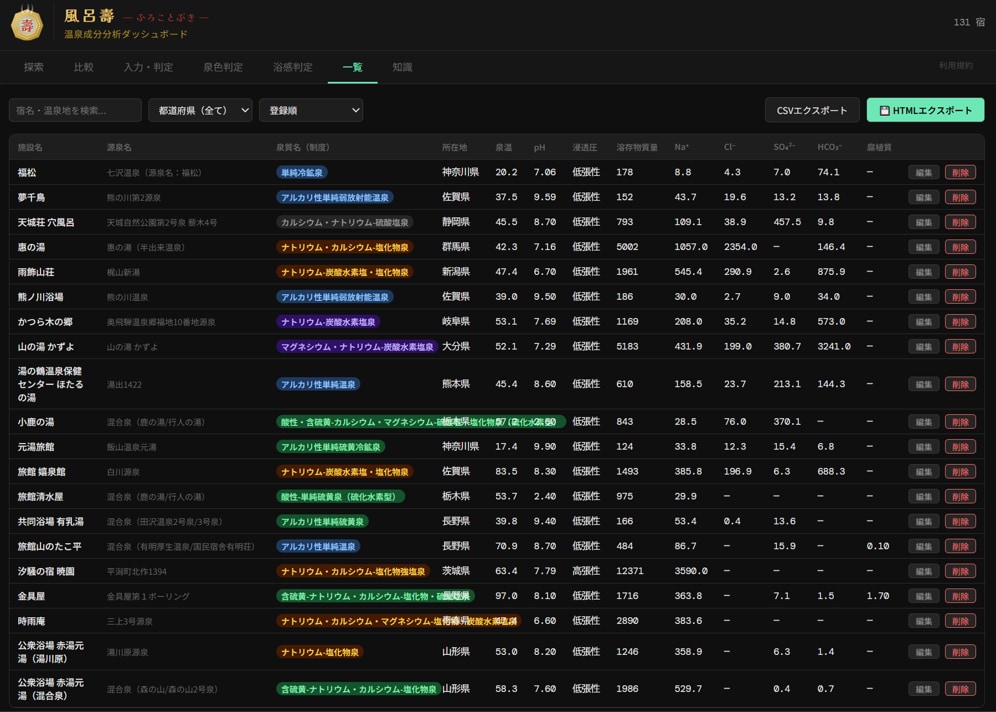Screen dimensions: 996x712
Task: Delete the 旅館清水屋 entry
Action: point(960,497)
